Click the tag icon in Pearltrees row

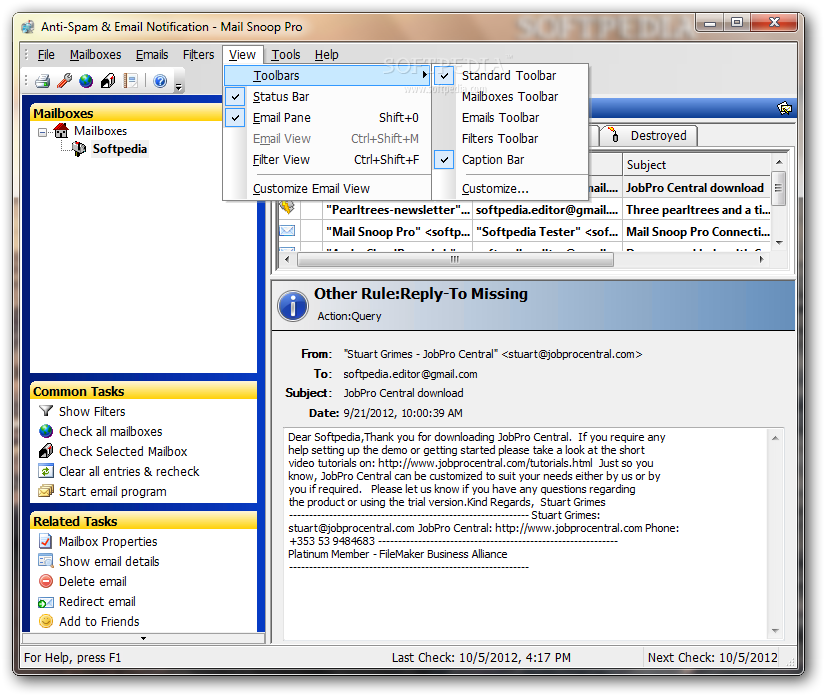(x=287, y=208)
